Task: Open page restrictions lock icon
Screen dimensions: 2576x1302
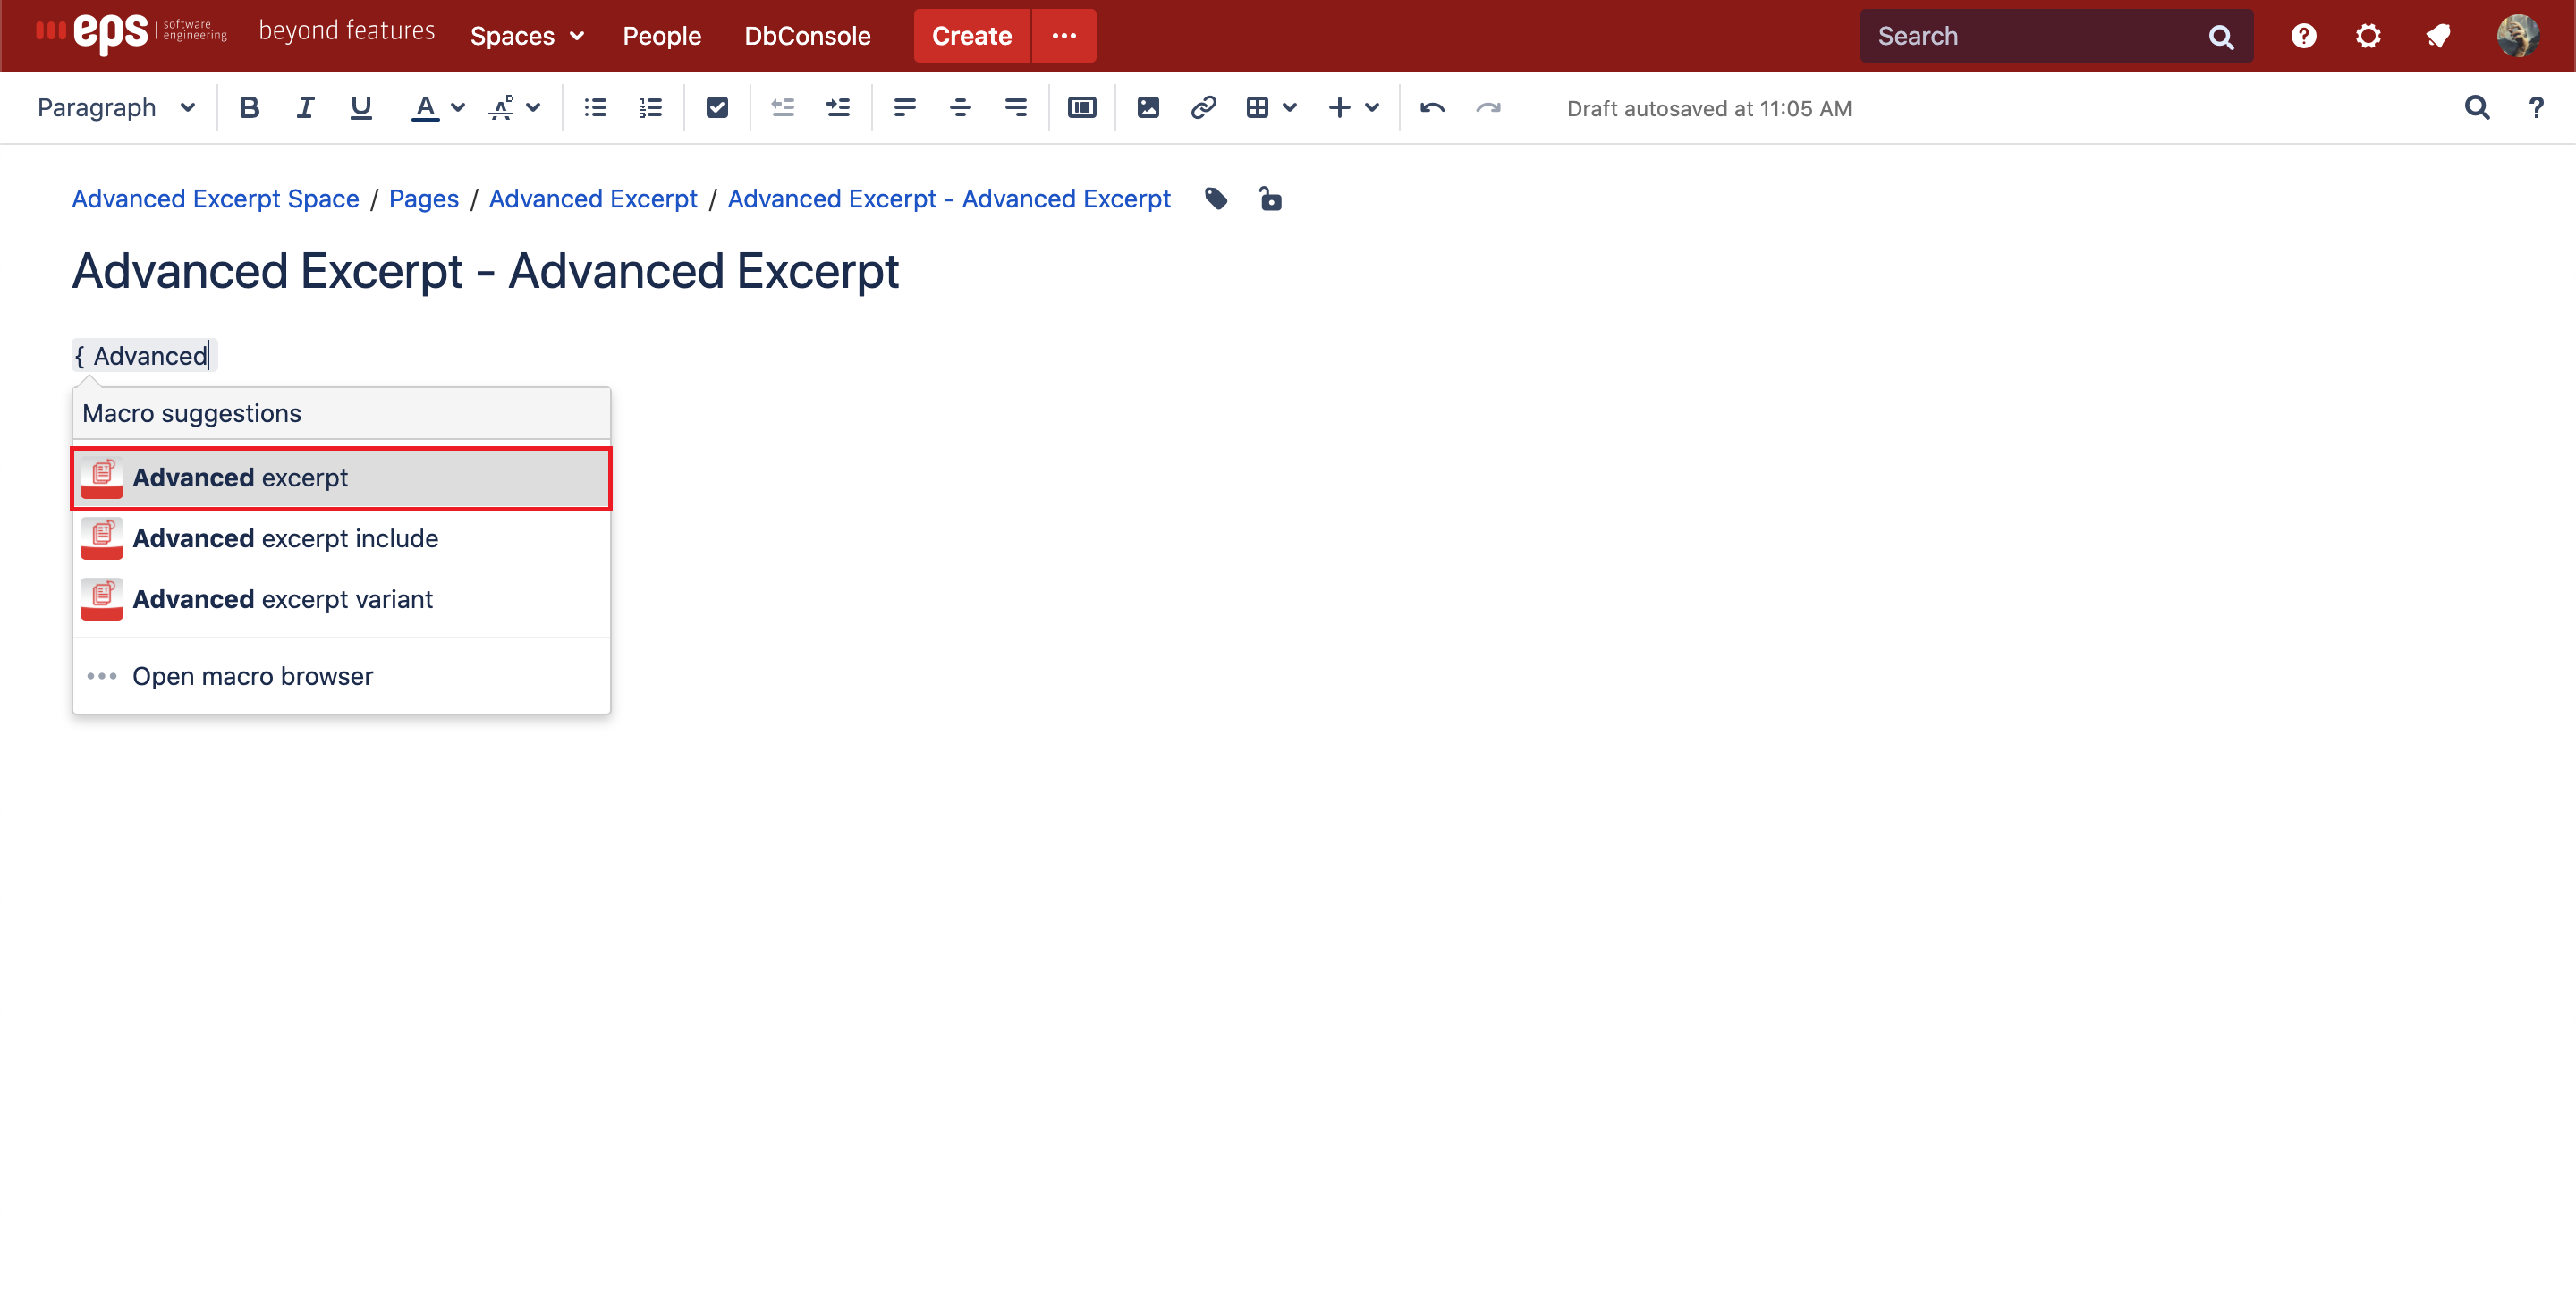Action: coord(1270,199)
